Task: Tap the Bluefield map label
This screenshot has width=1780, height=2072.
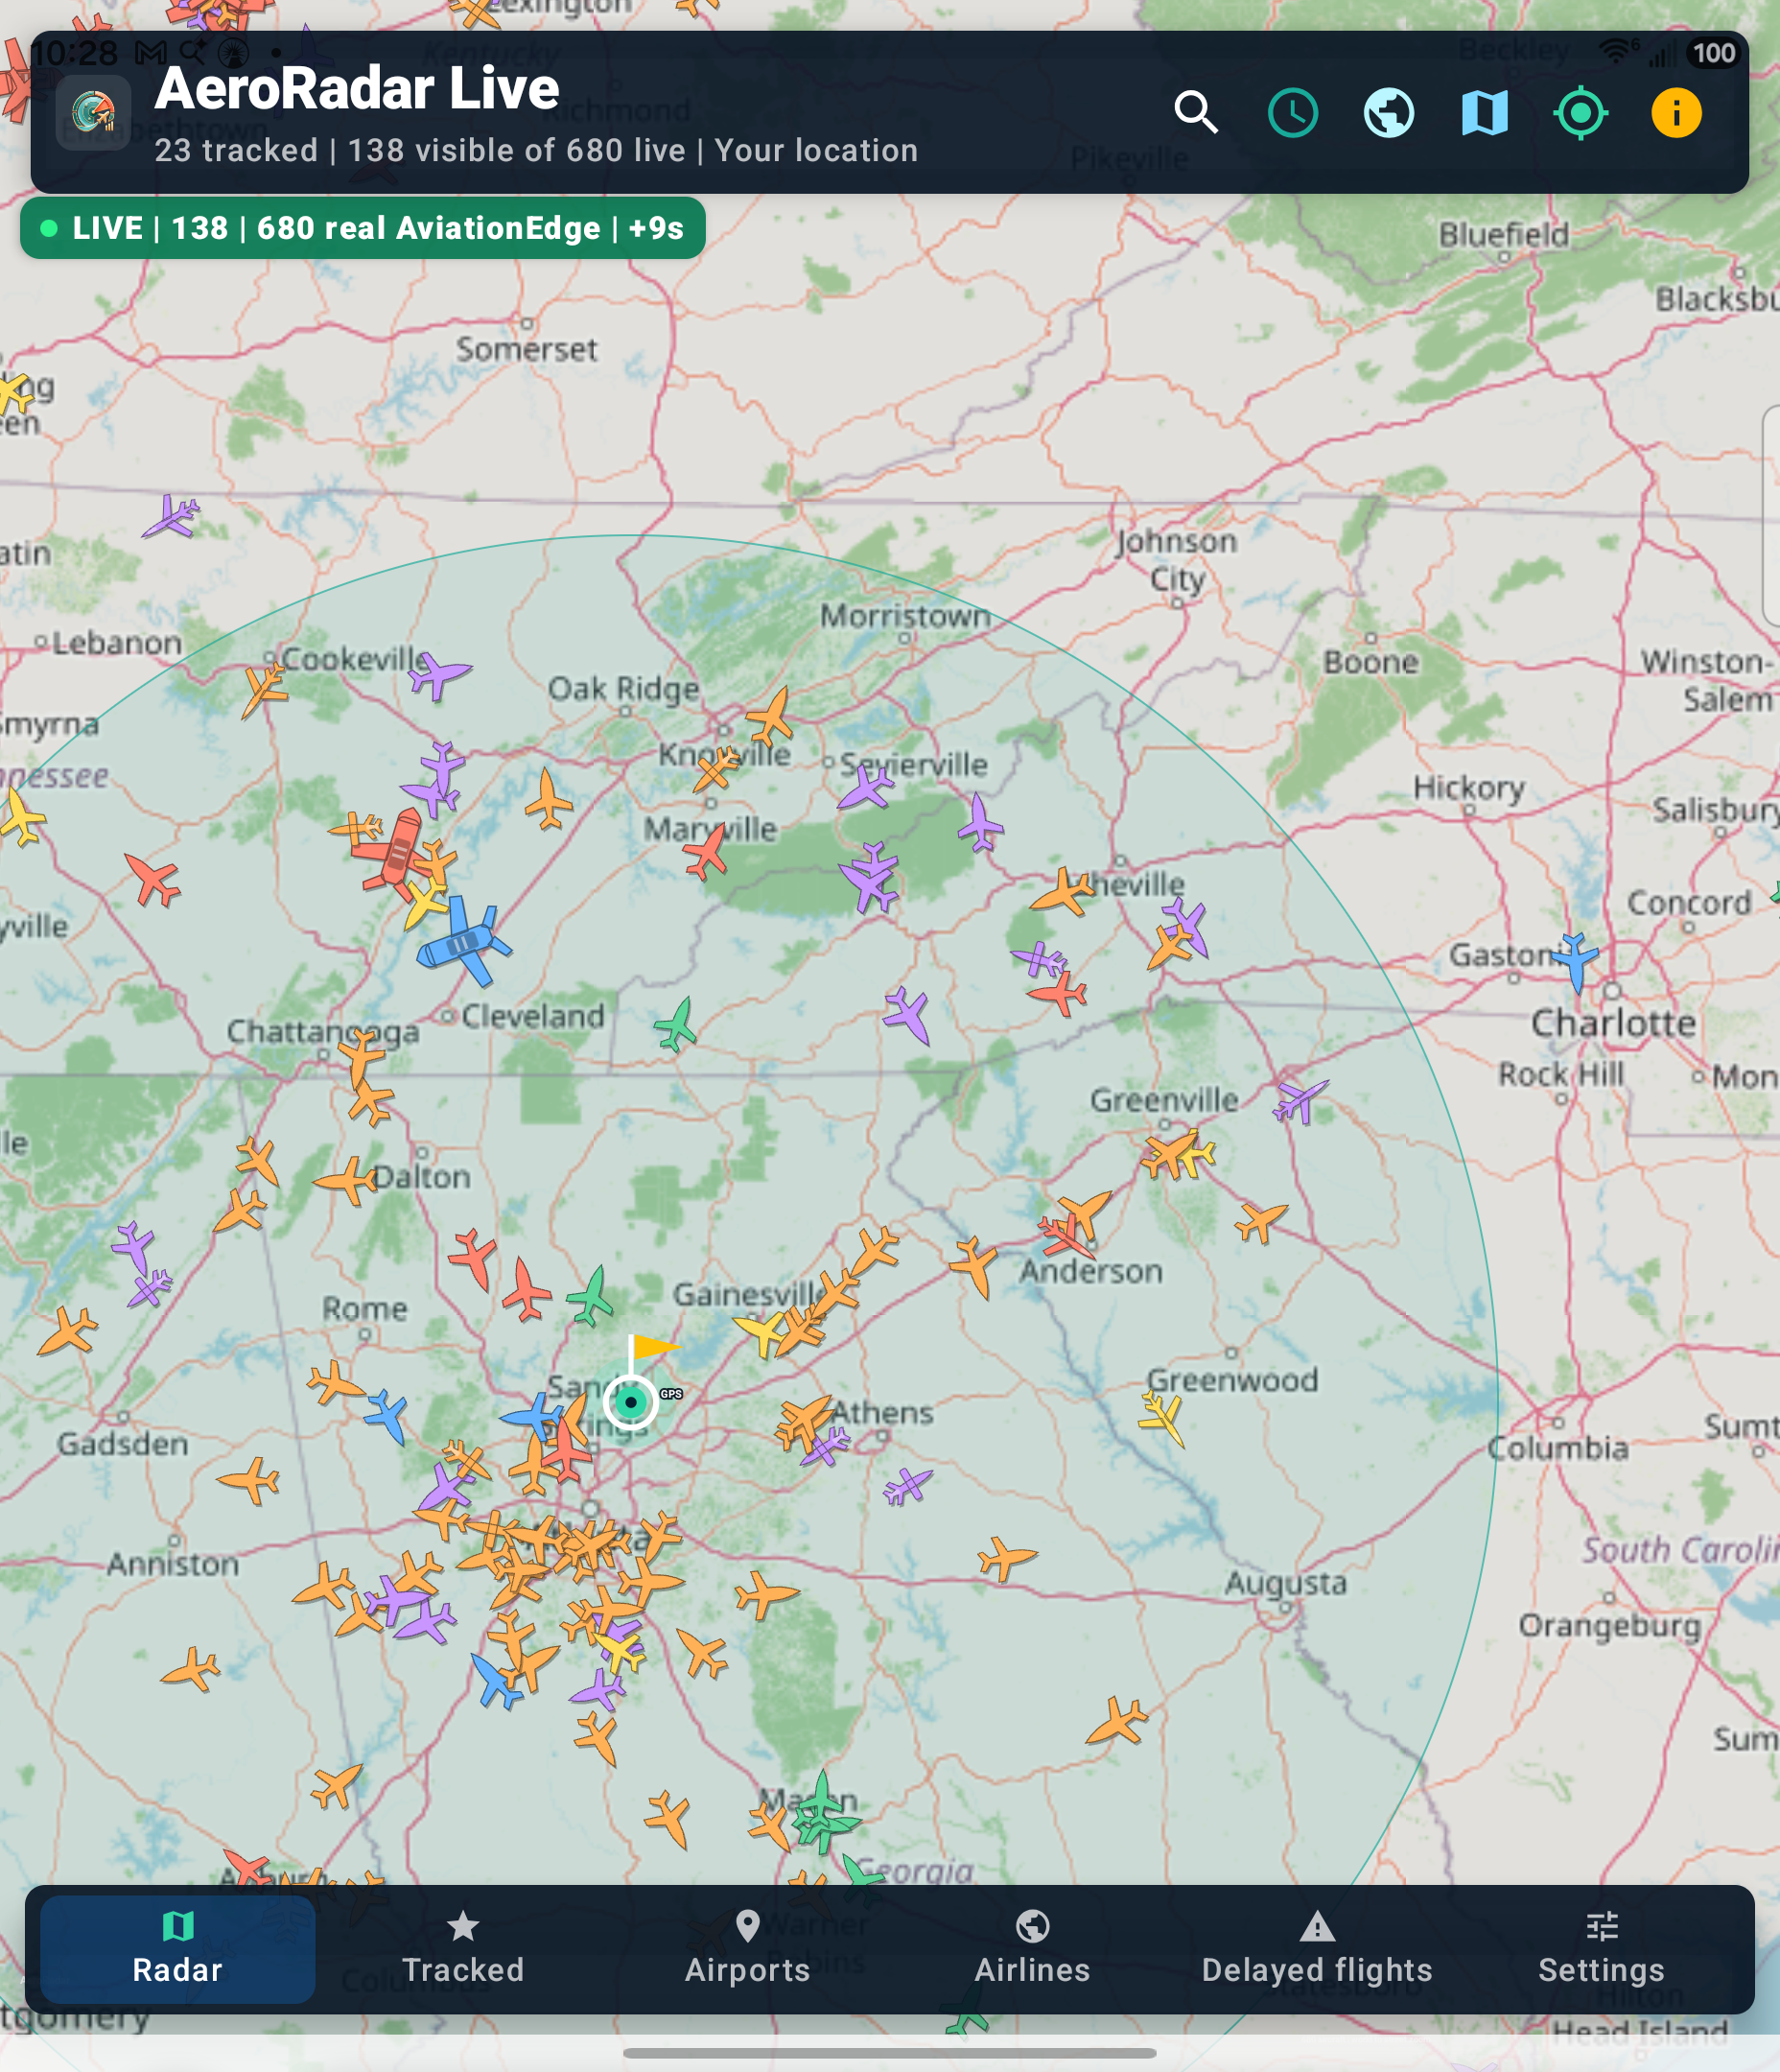Action: tap(1504, 235)
